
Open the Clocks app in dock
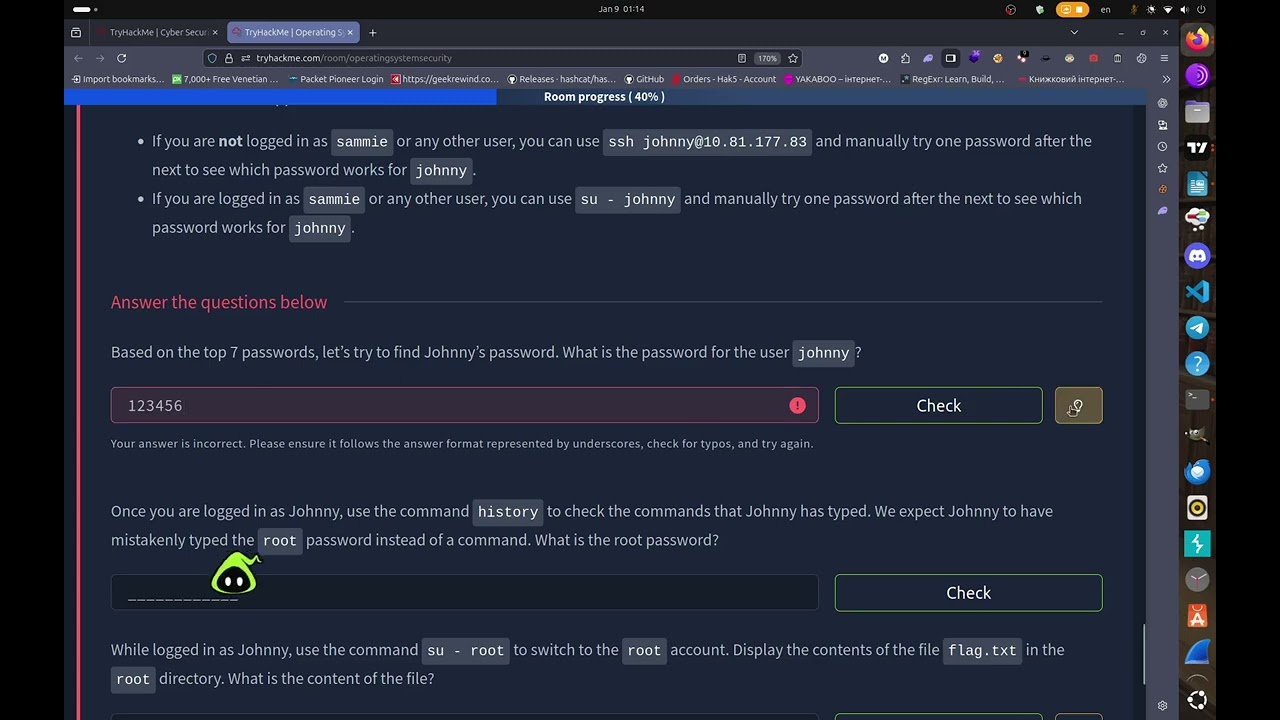coord(1197,580)
